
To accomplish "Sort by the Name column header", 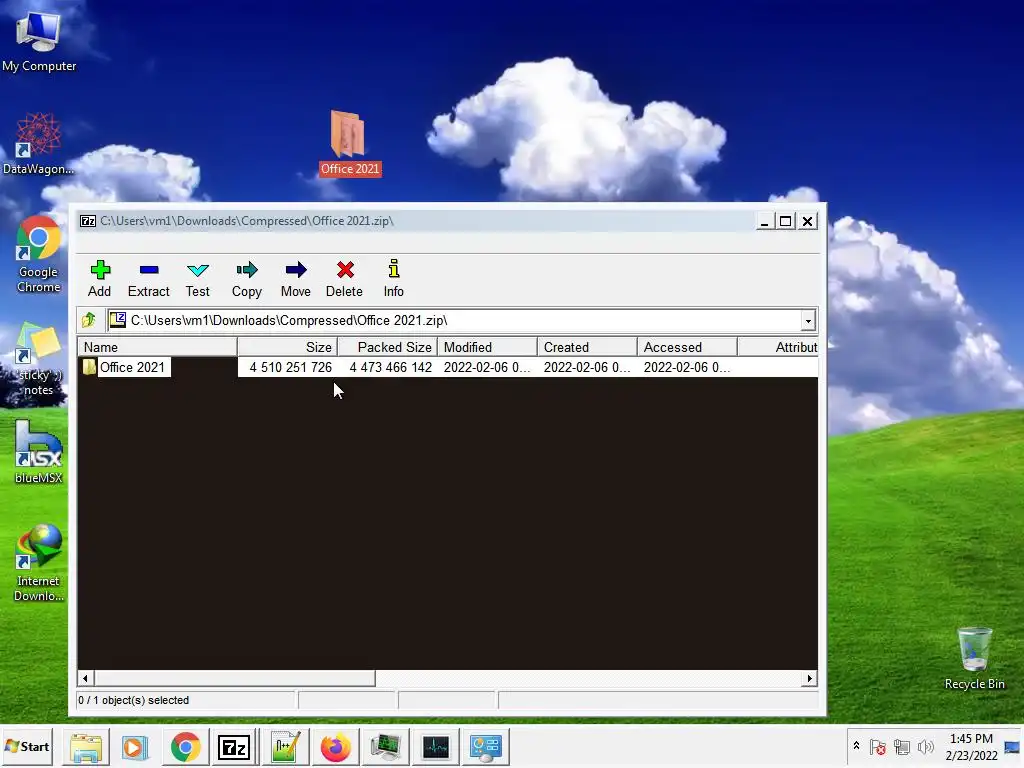I will click(x=157, y=347).
